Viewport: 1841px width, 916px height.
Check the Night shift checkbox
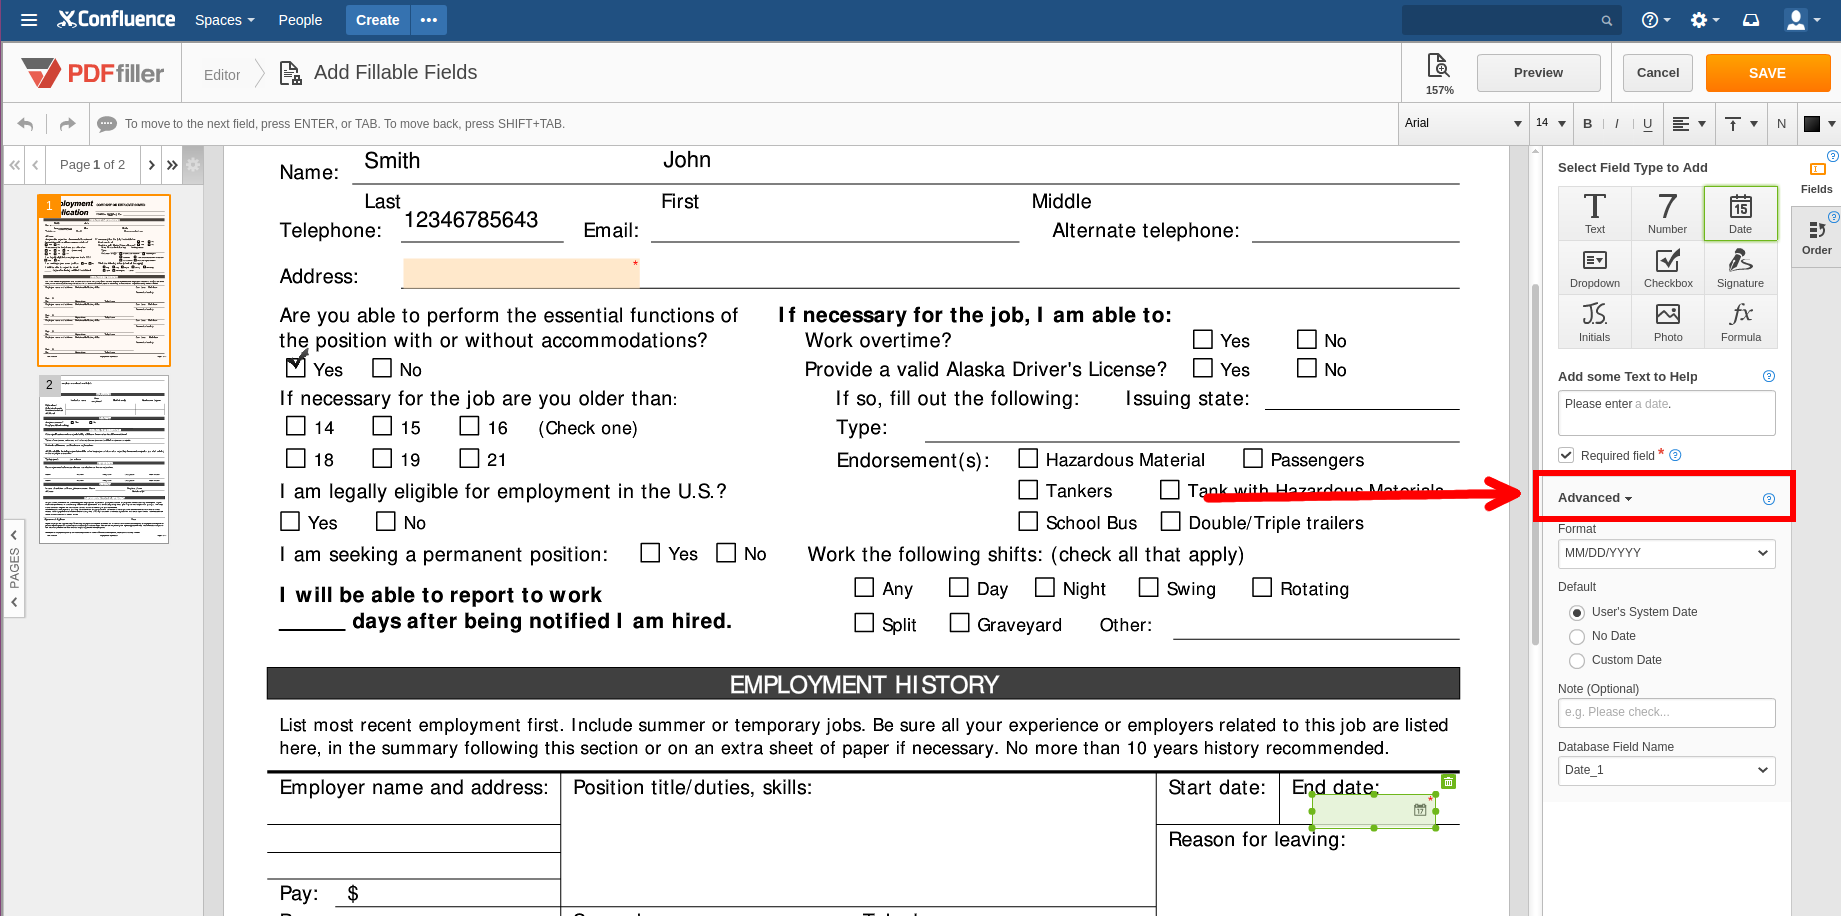1044,587
